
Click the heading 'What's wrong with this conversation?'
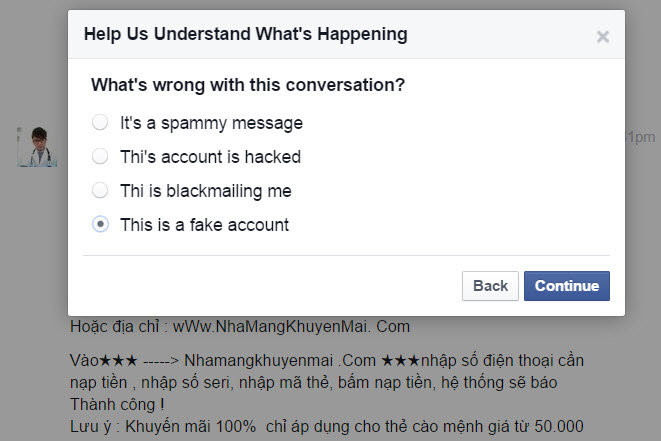(x=248, y=85)
